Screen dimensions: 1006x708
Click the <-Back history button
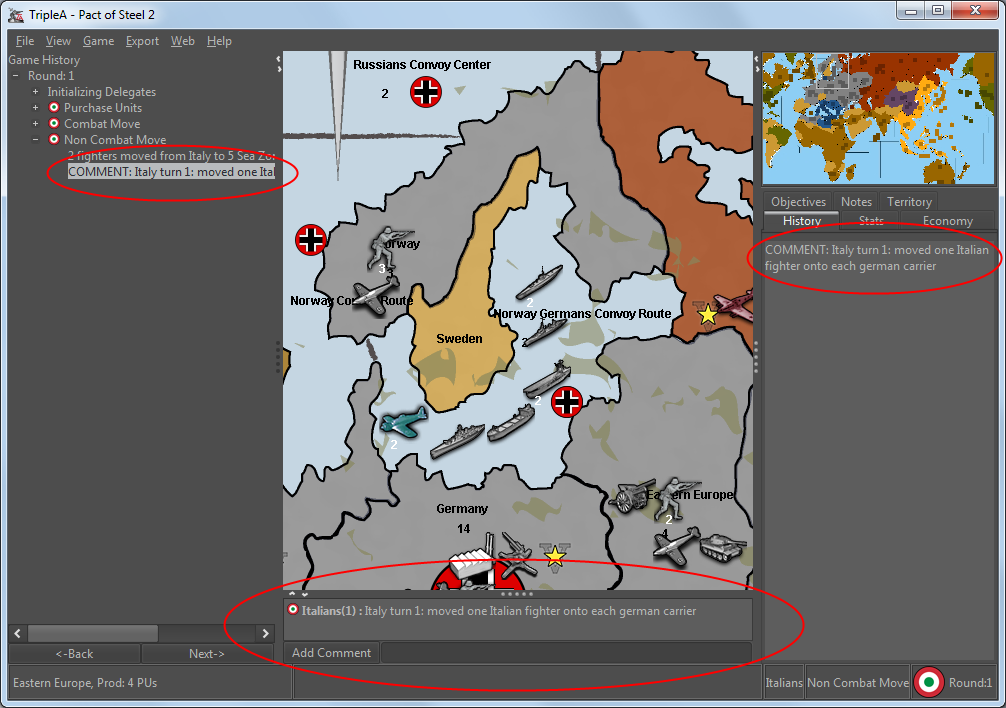pos(74,653)
